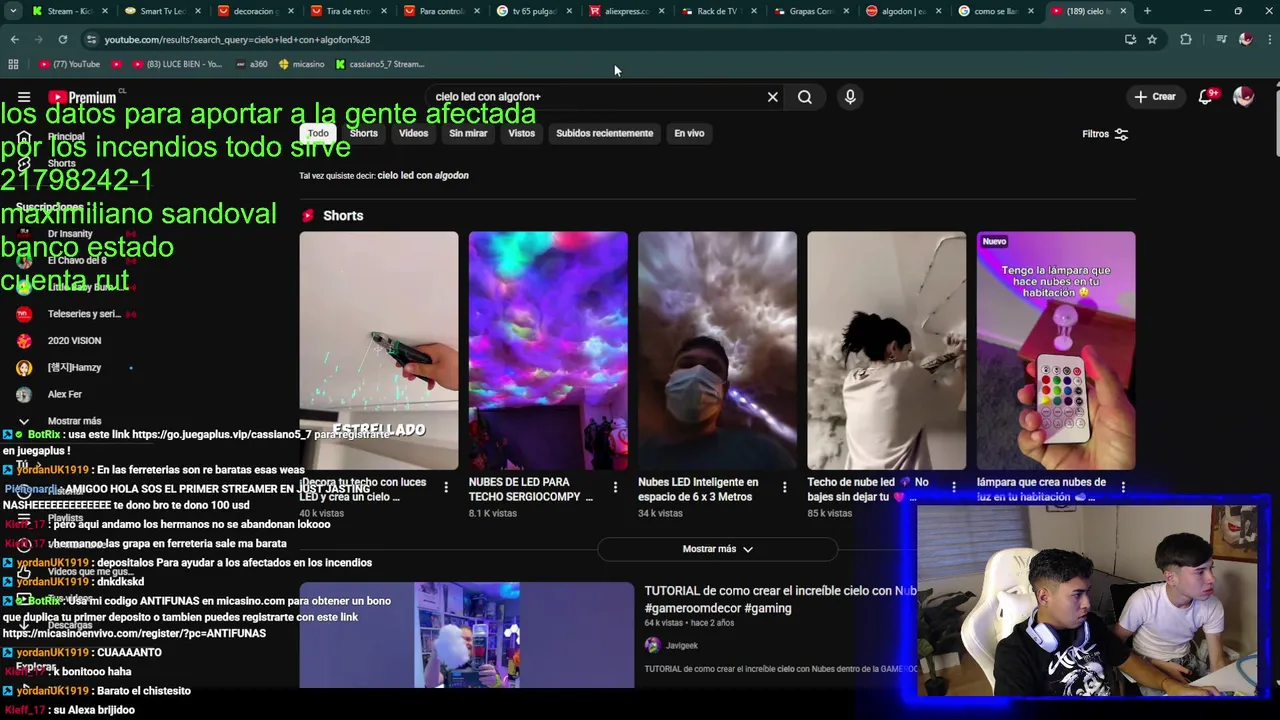Open the Javigeek tutorial video thumbnail
Viewport: 1280px width, 720px height.
pyautogui.click(x=466, y=635)
